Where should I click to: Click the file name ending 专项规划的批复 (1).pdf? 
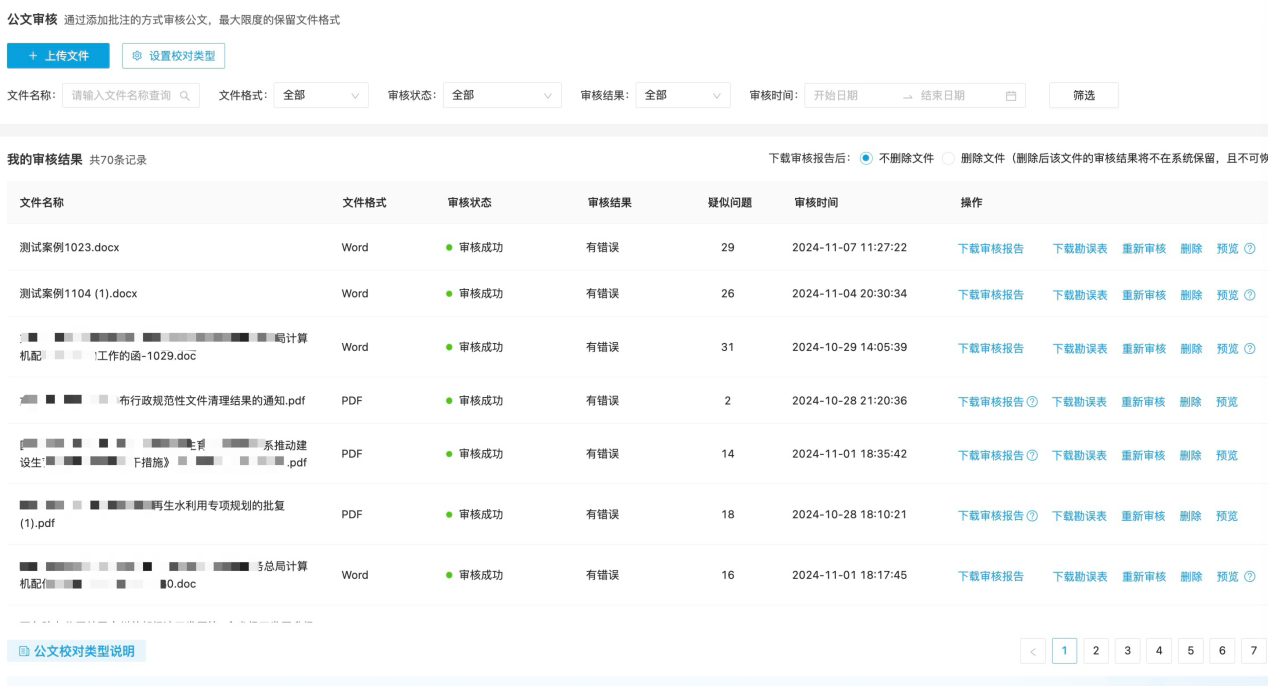pyautogui.click(x=152, y=514)
